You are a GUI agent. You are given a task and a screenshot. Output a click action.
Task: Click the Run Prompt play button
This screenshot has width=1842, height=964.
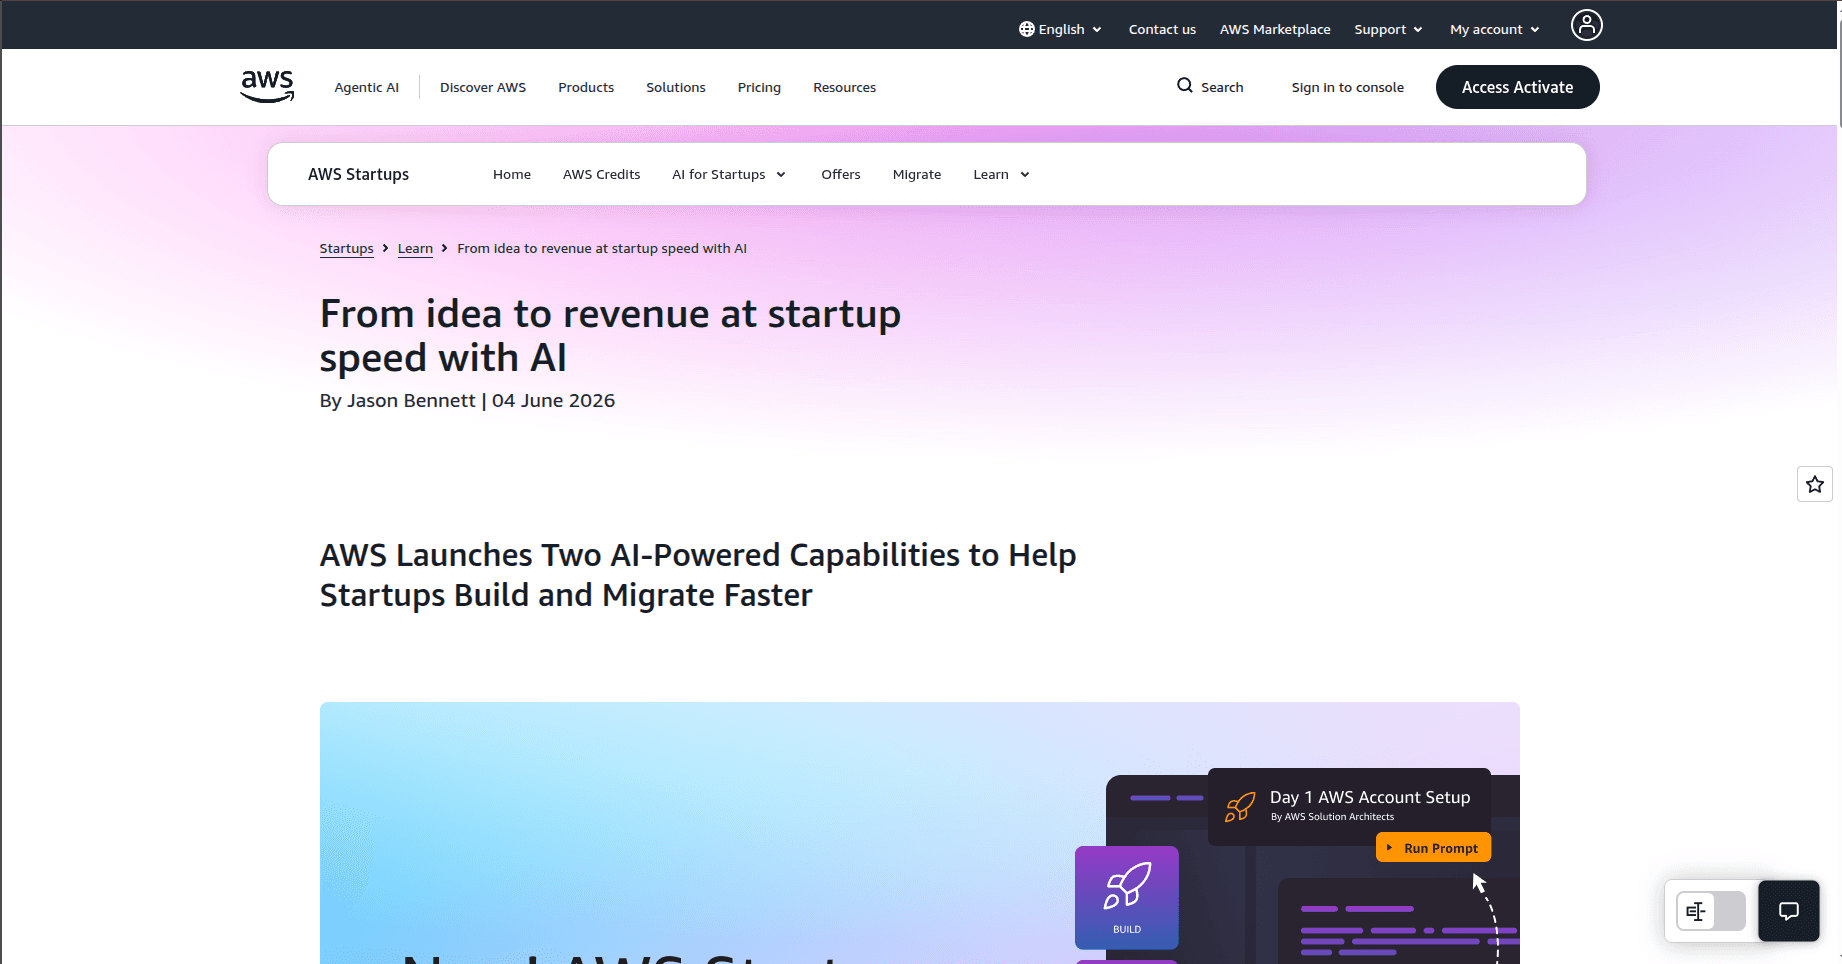tap(1433, 848)
